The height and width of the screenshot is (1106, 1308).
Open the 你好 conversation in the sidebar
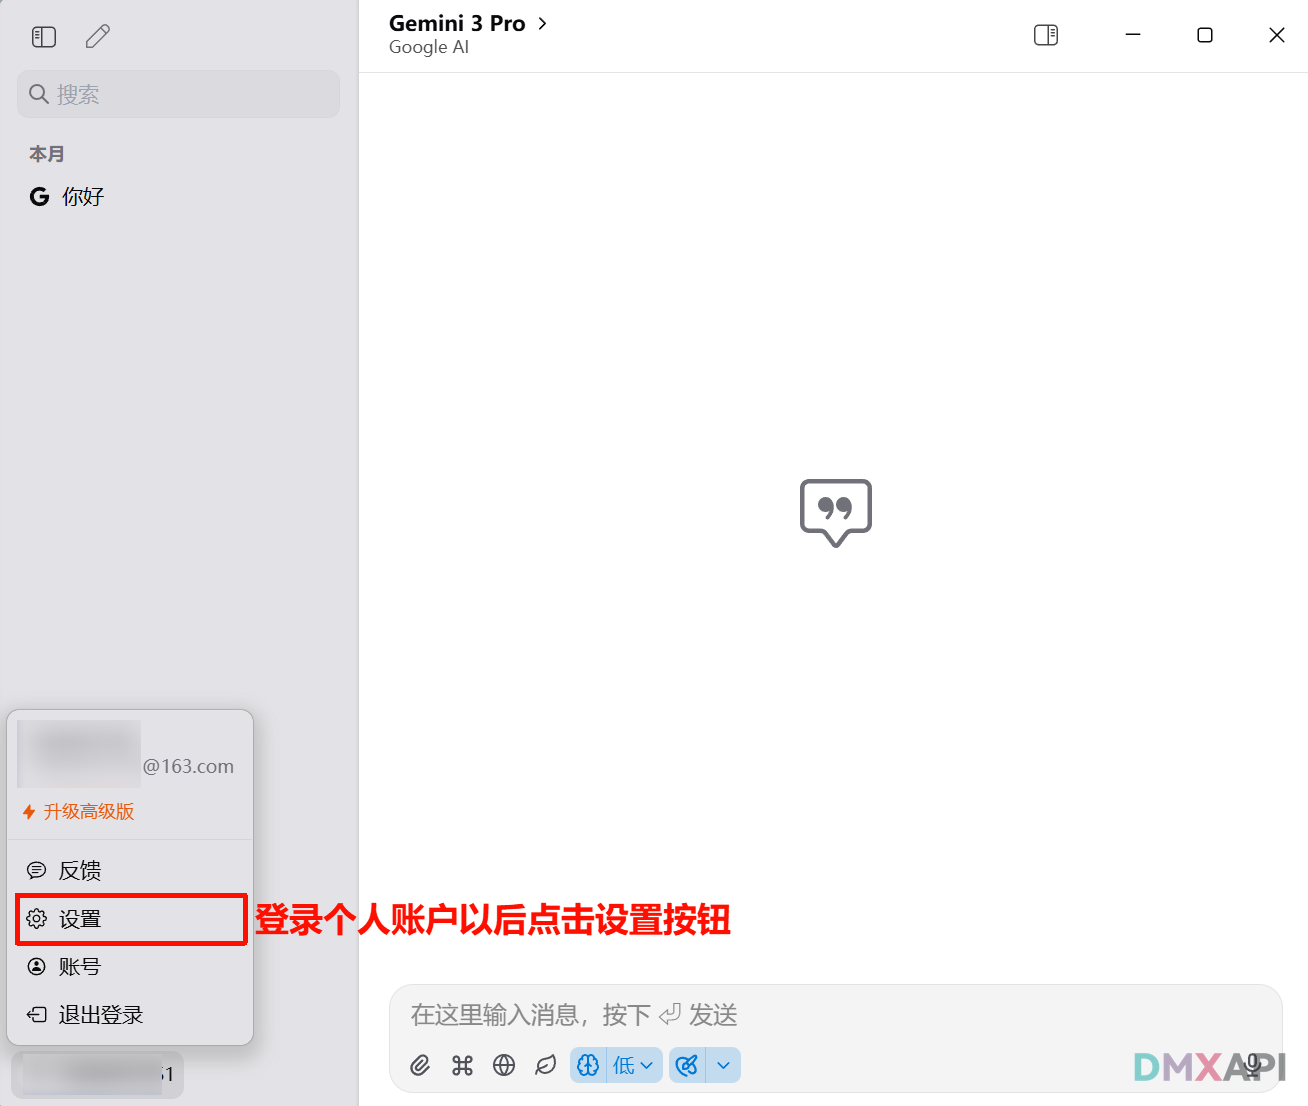(x=82, y=196)
